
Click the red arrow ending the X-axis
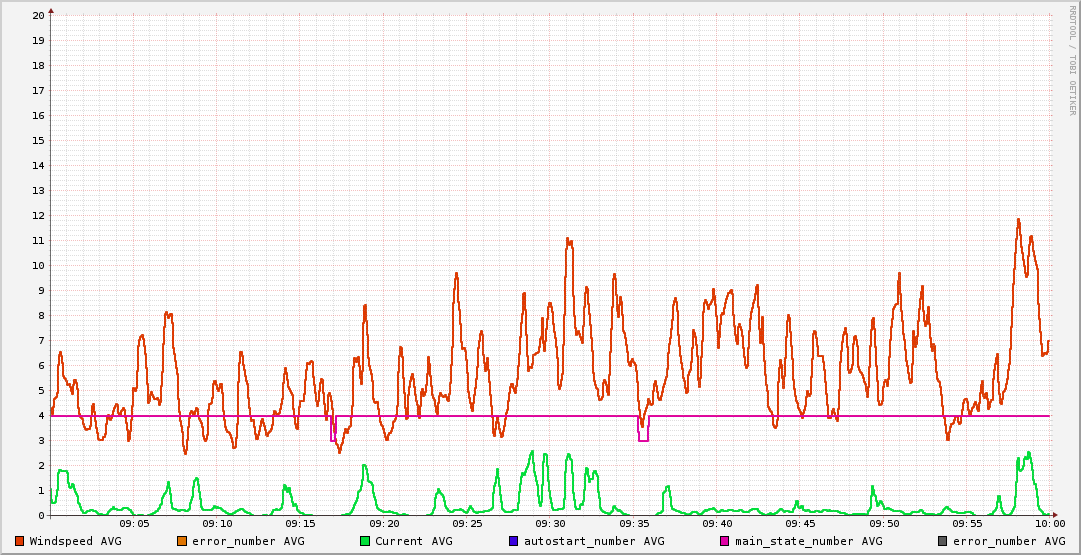[1056, 515]
